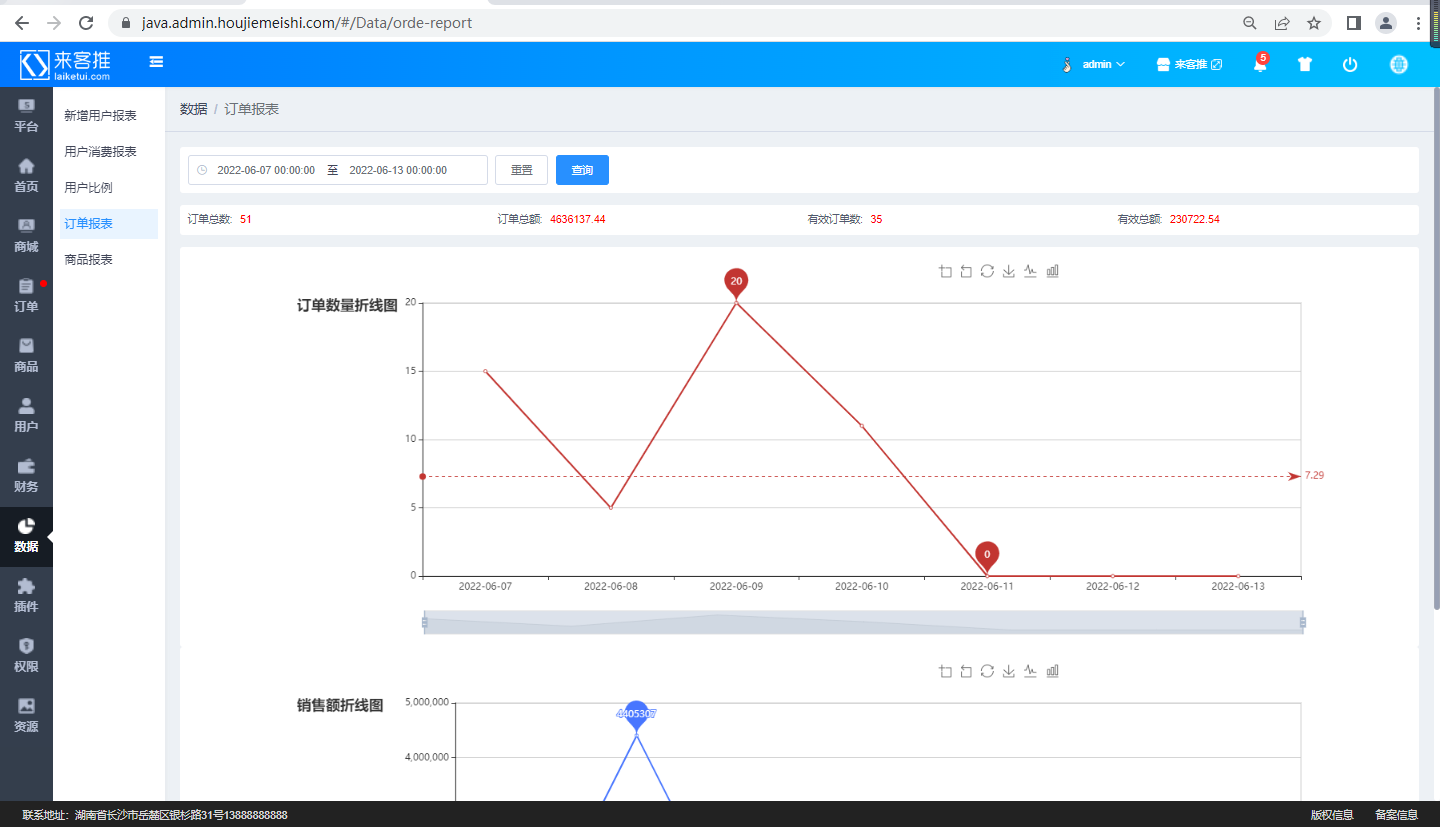Switch the sales amount chart to line view
Image resolution: width=1440 pixels, height=827 pixels.
coord(1030,671)
